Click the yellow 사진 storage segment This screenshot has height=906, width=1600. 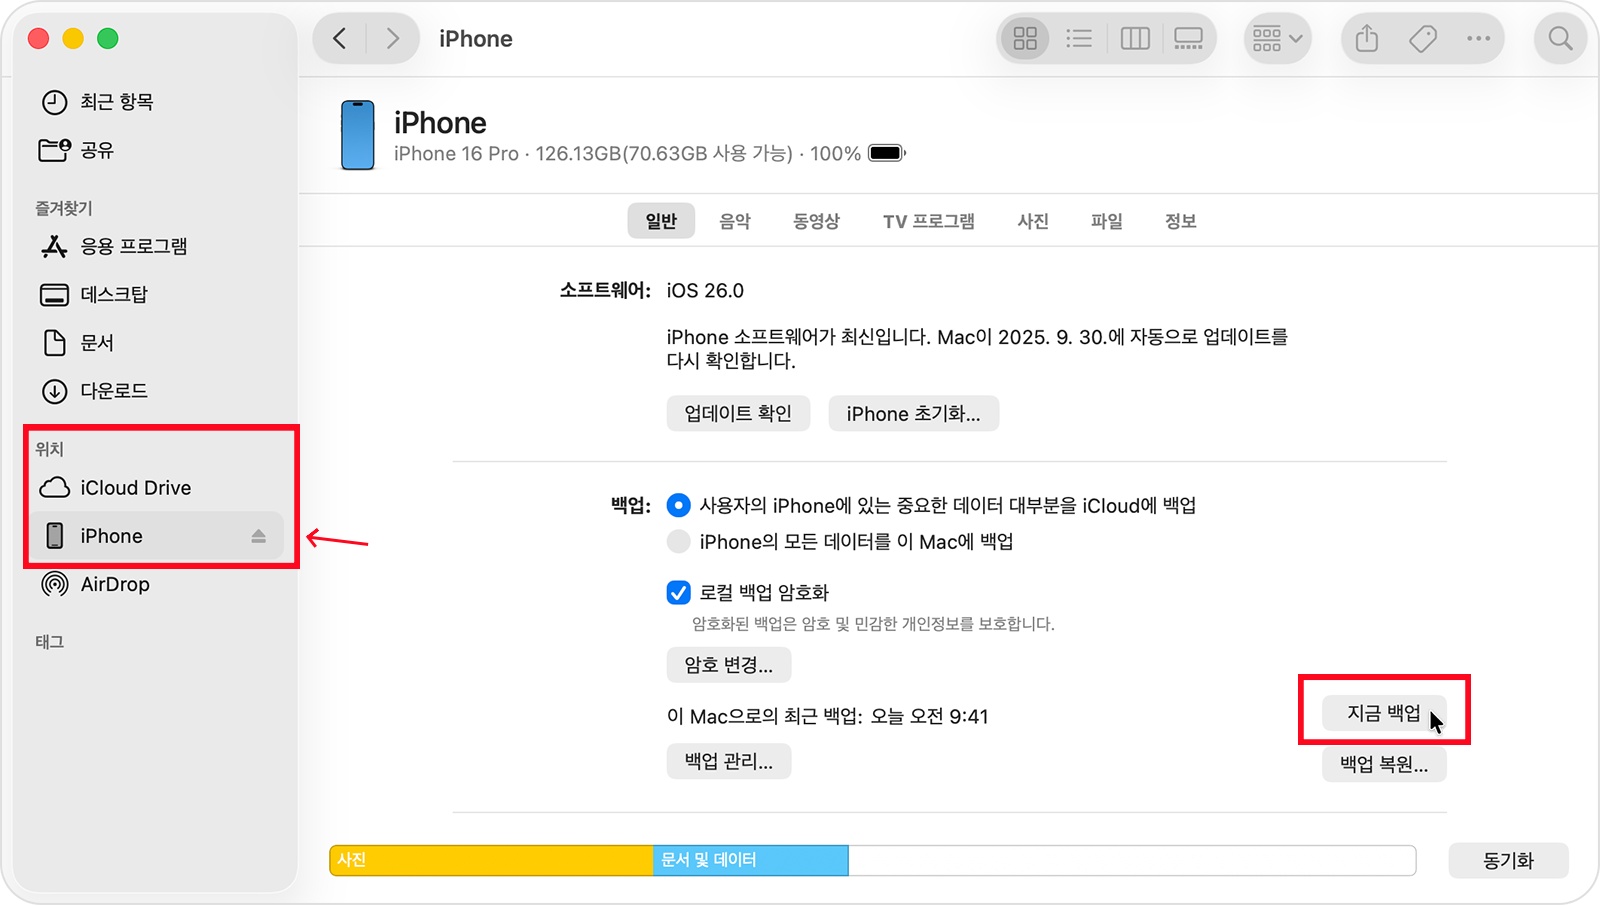tap(491, 860)
